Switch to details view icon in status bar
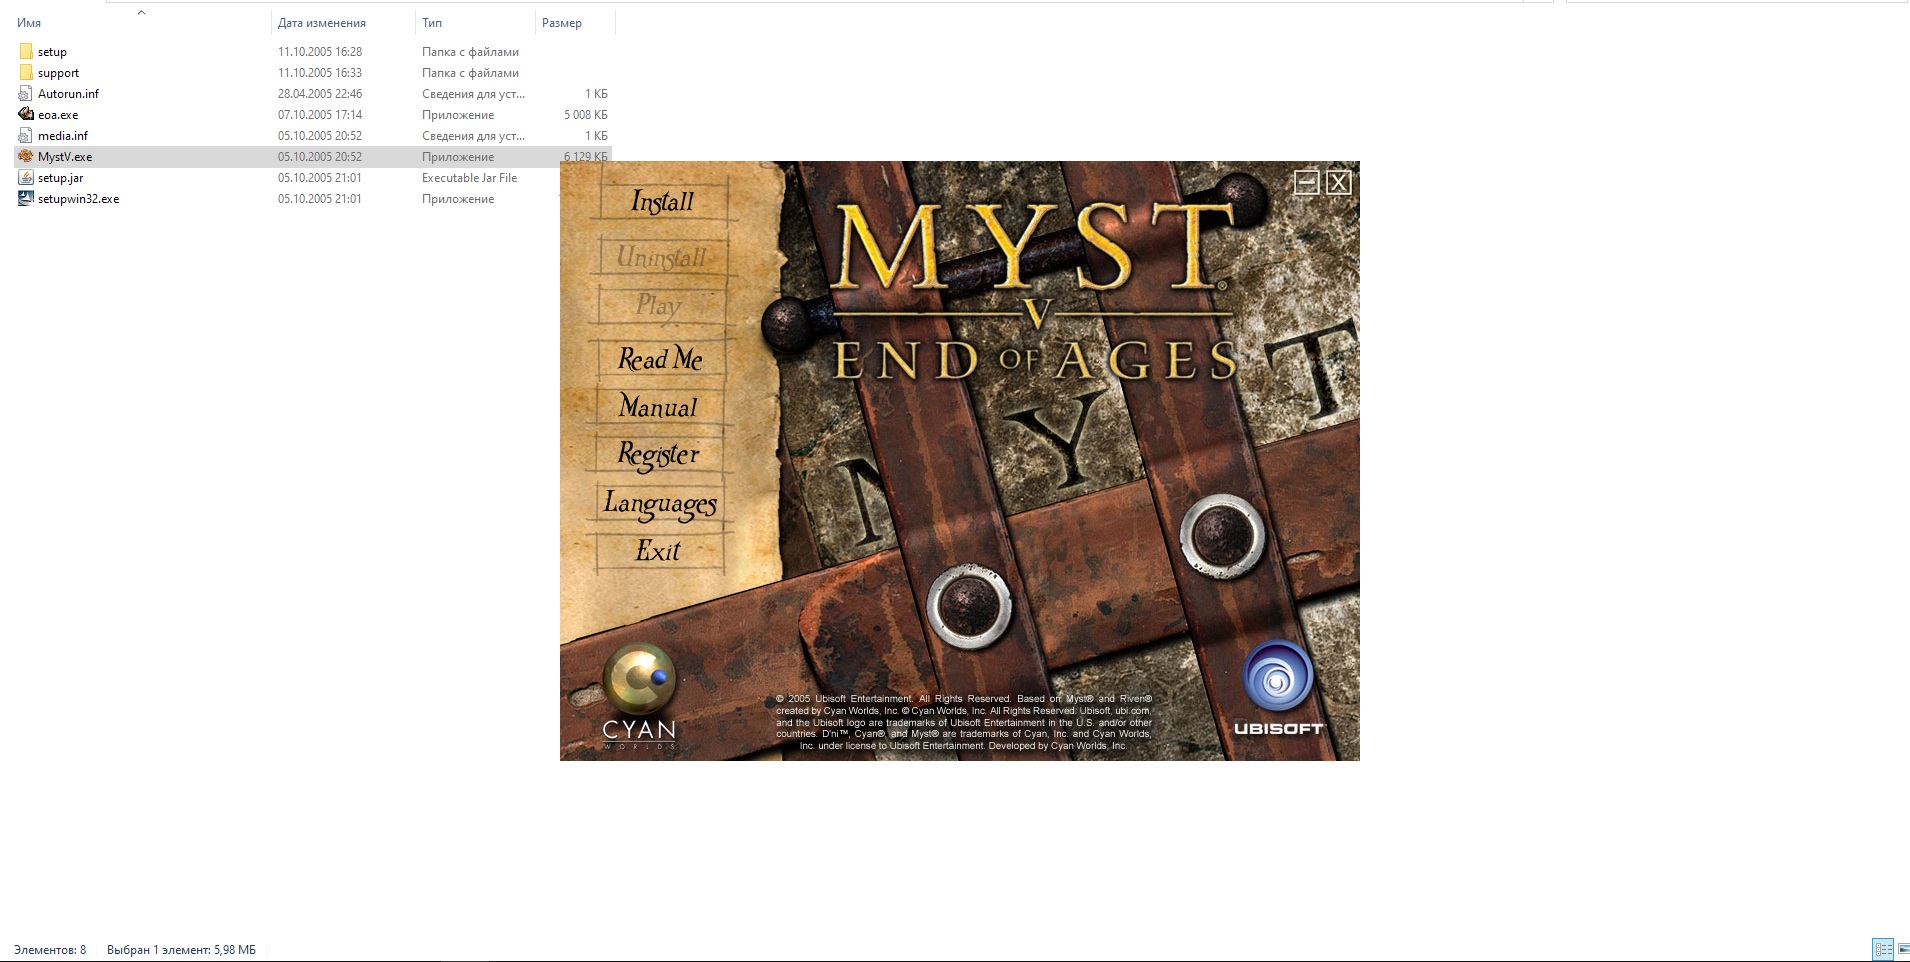The height and width of the screenshot is (962, 1910). [1883, 949]
